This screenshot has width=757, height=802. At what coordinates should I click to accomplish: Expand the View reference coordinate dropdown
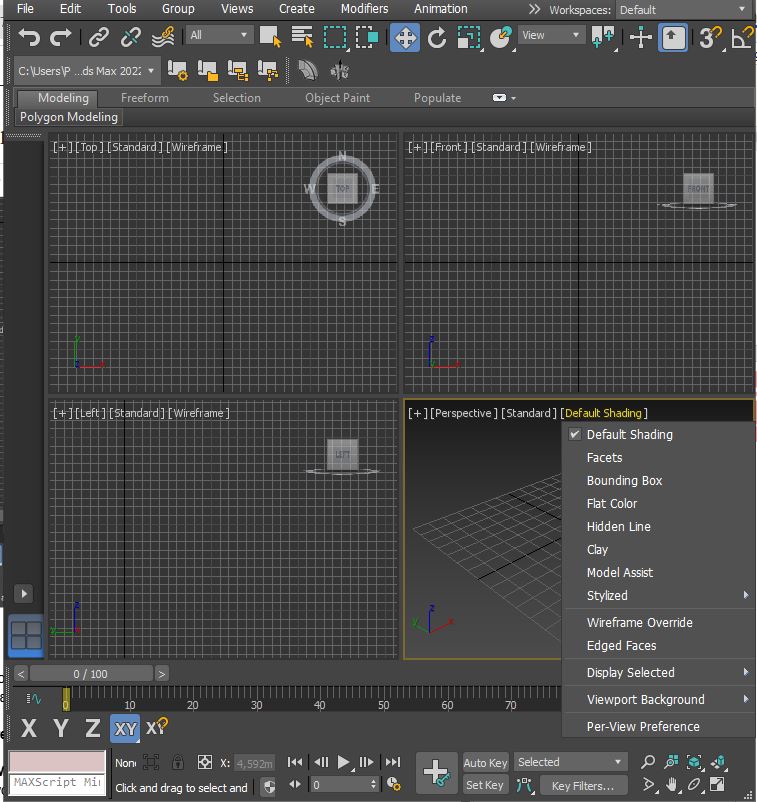[551, 35]
